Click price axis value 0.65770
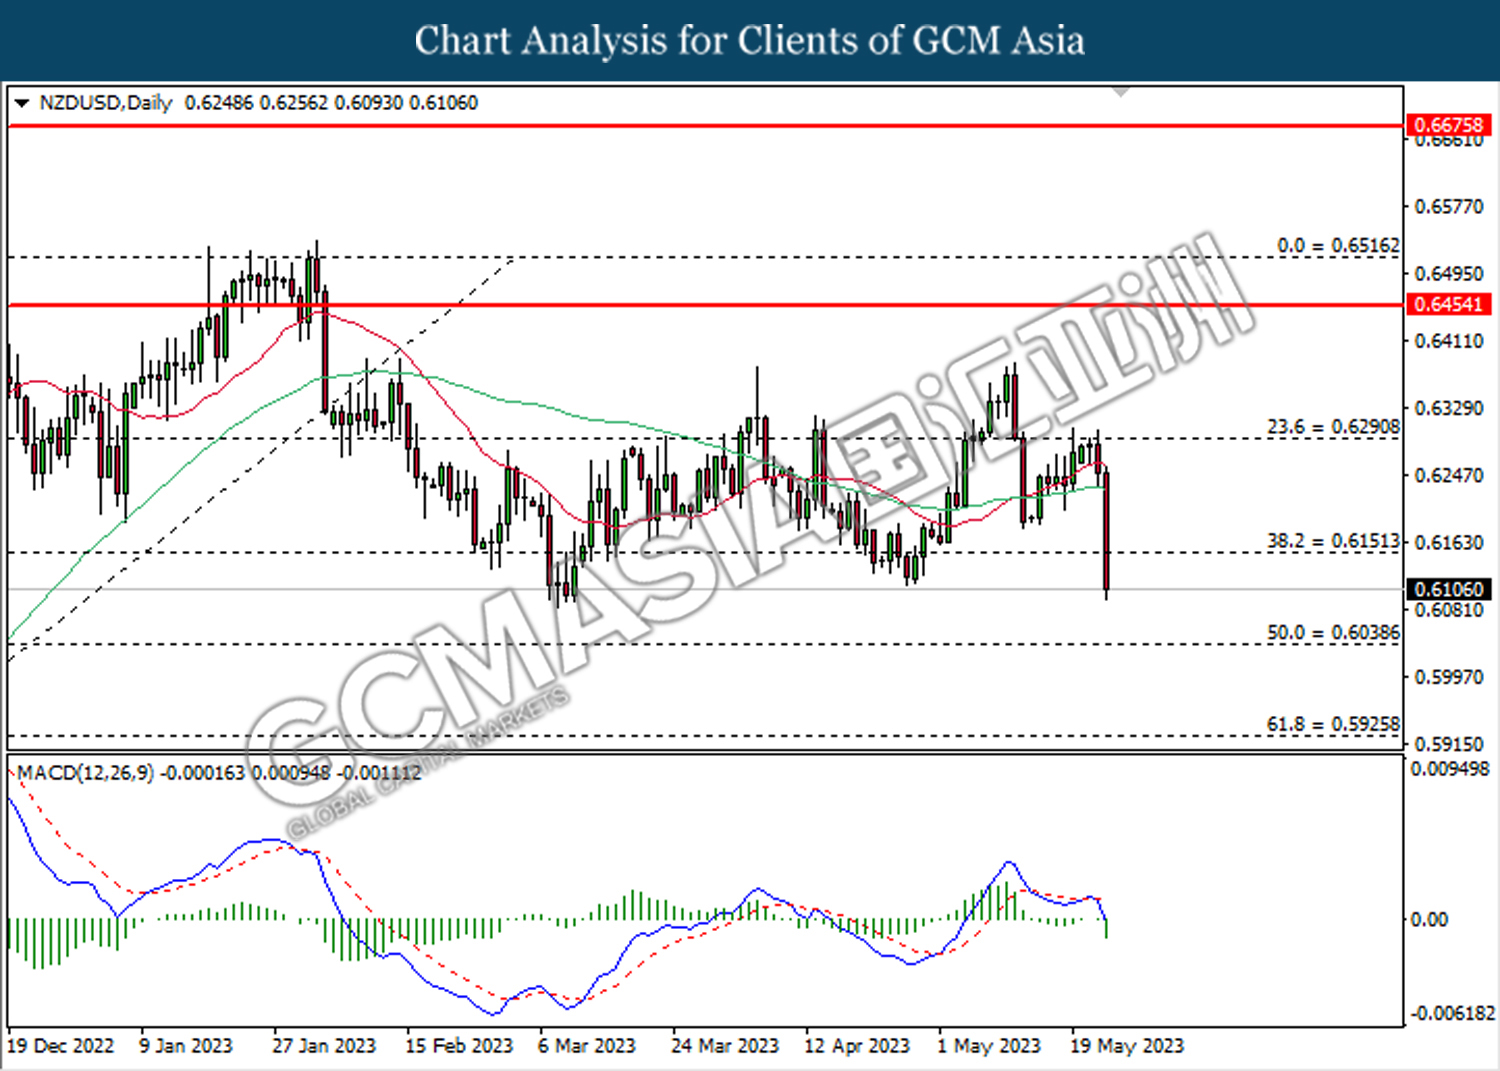 click(x=1449, y=207)
